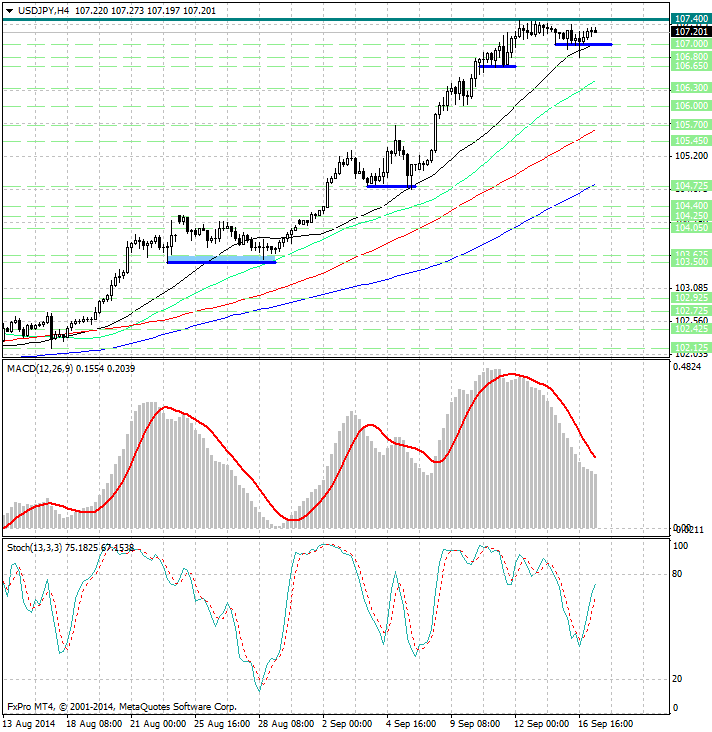This screenshot has width=712, height=732.
Task: Click the 2 Sep 00:00 time label
Action: point(347,724)
